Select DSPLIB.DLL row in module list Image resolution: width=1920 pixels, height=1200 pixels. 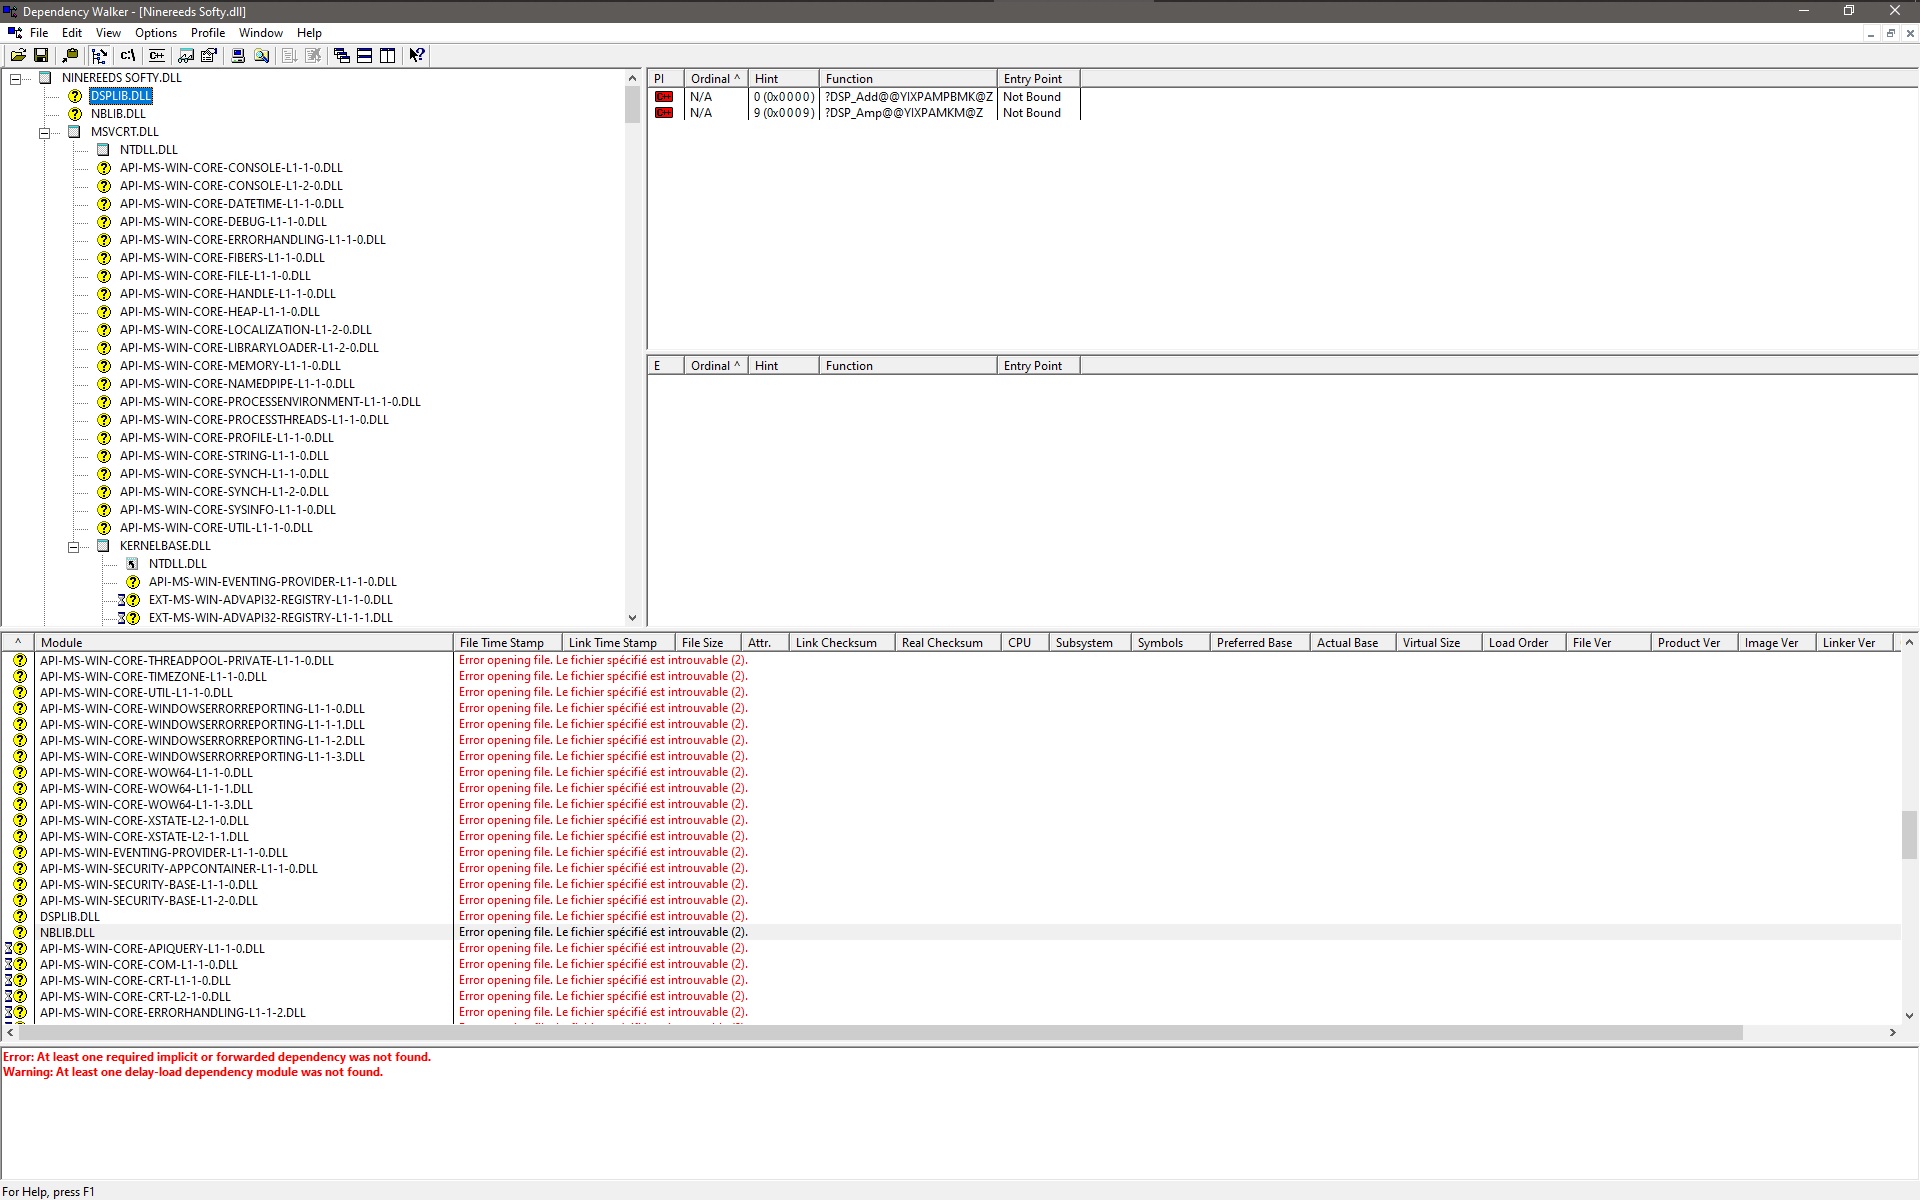click(70, 916)
